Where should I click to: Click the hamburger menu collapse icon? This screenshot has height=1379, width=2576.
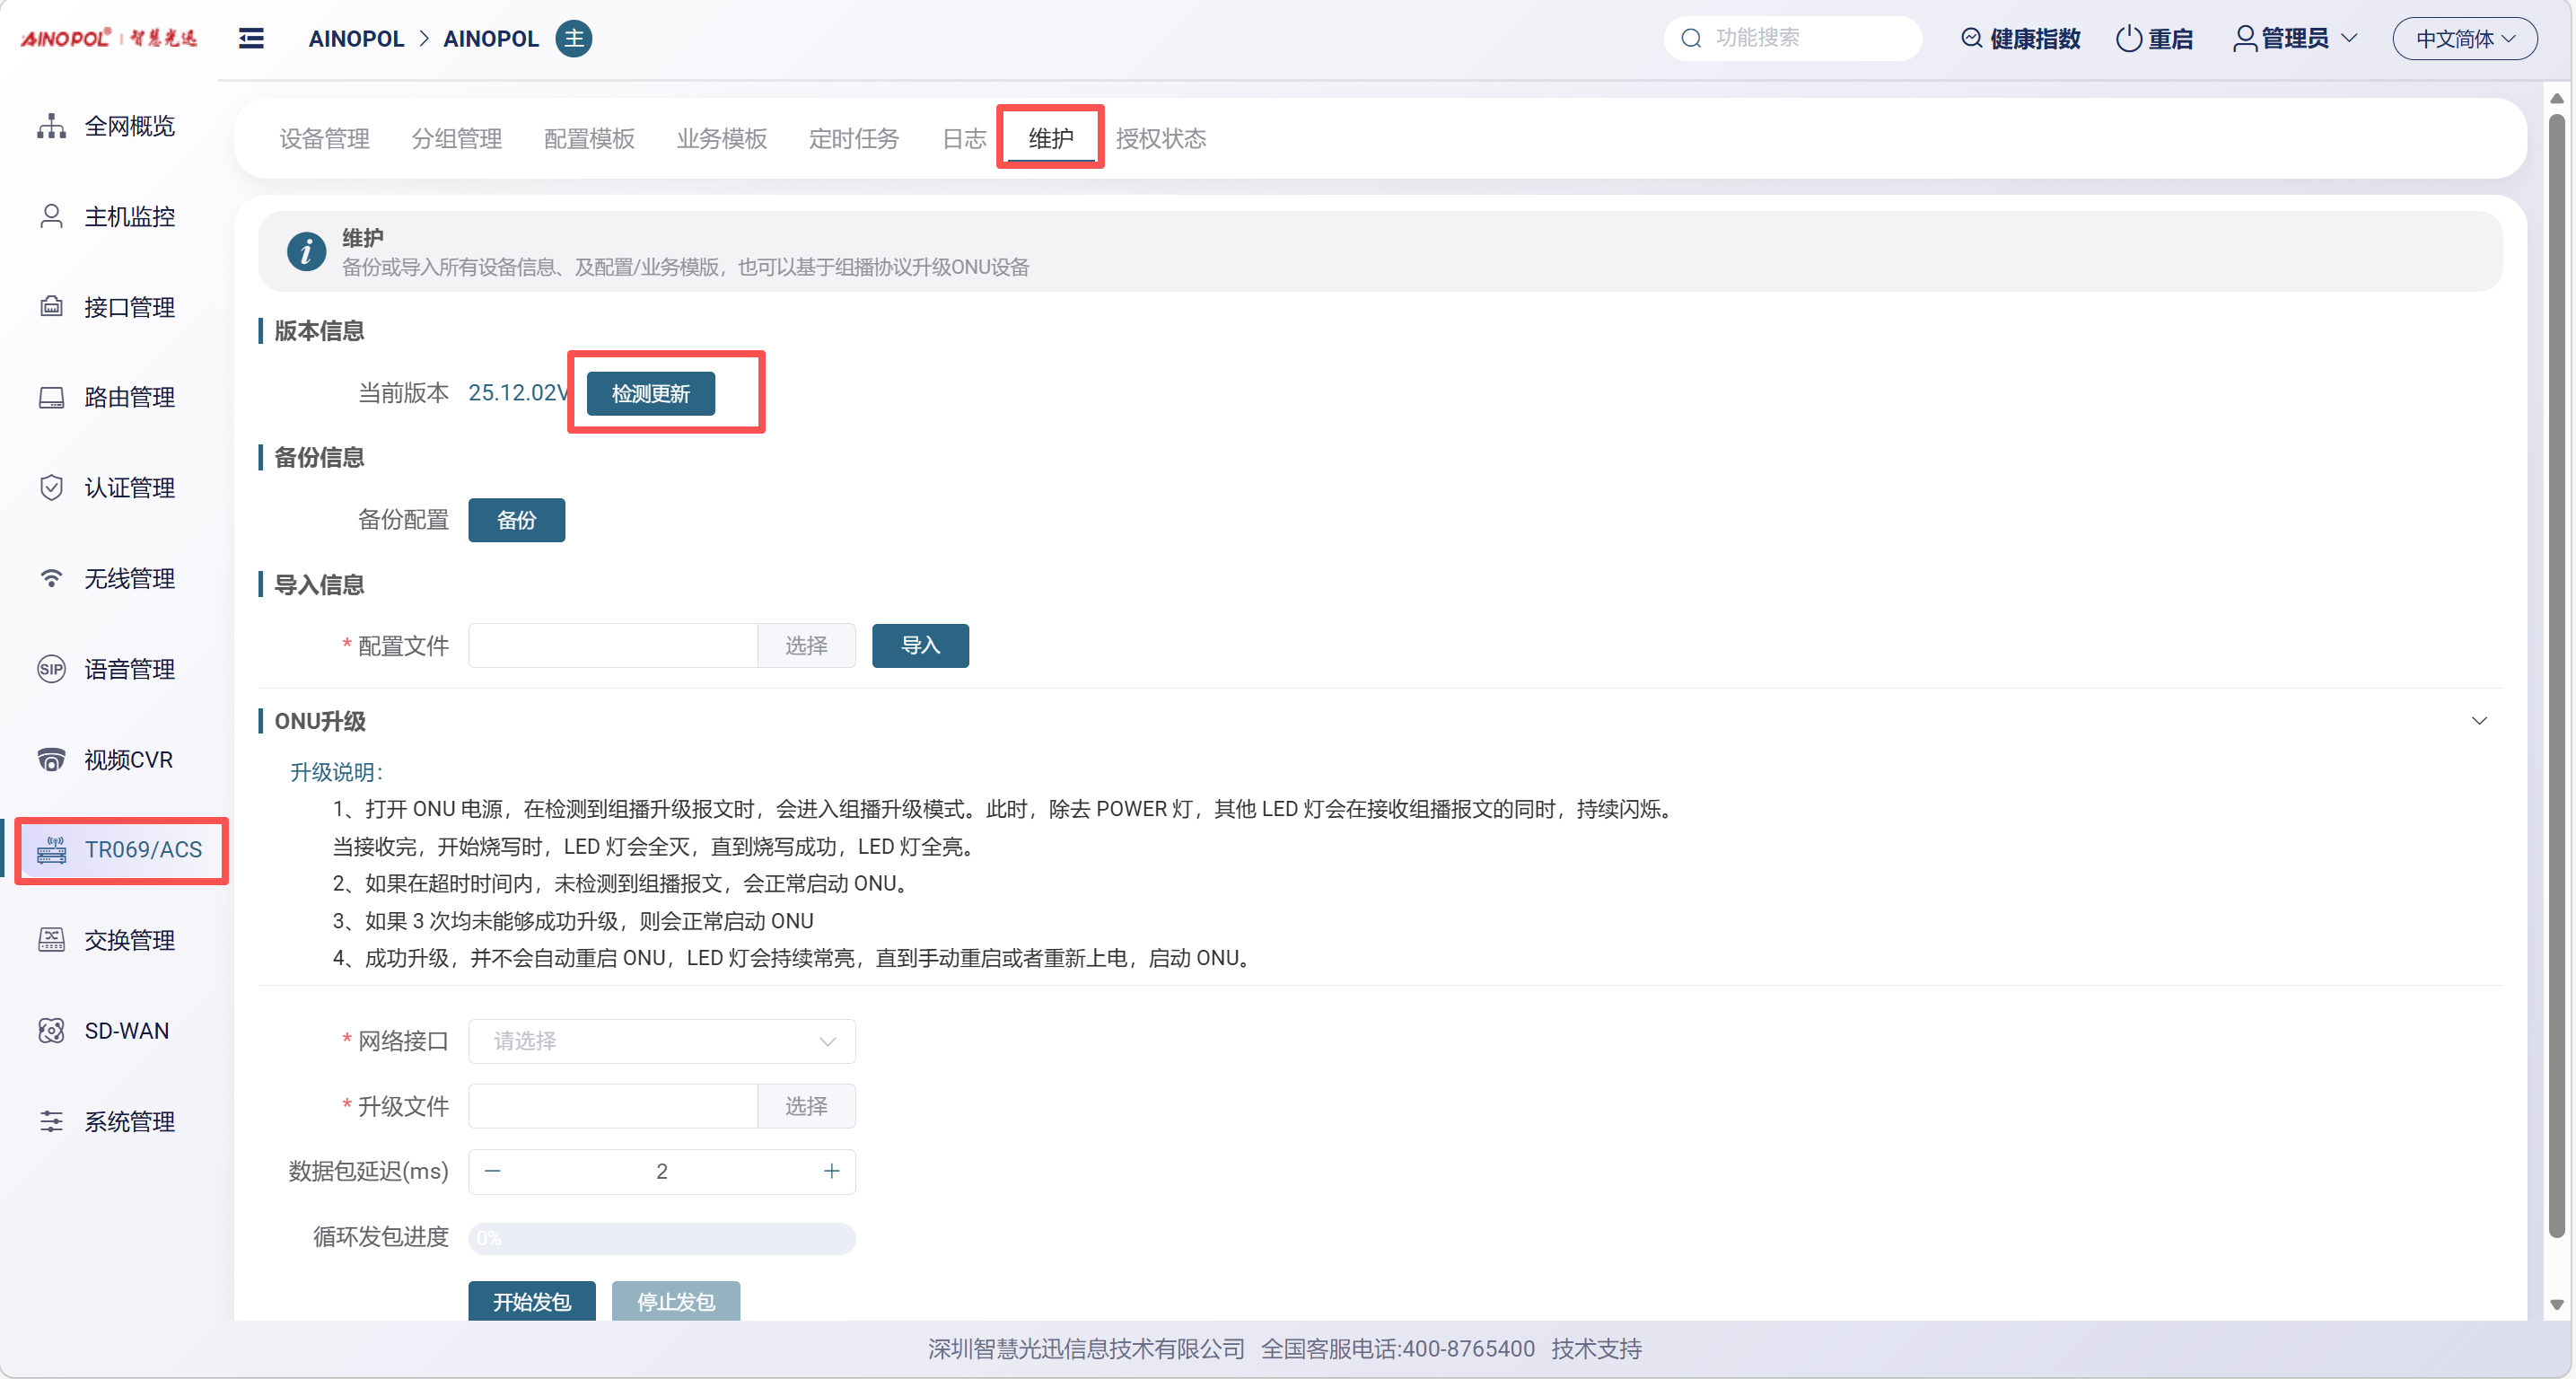coord(251,38)
